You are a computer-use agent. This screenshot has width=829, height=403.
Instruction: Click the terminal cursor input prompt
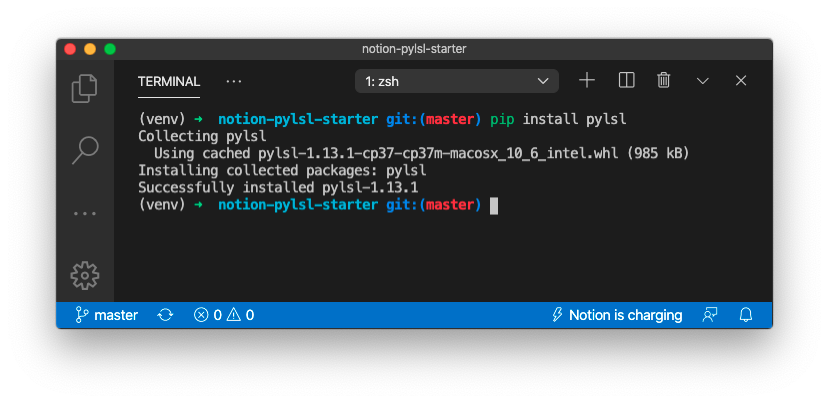pyautogui.click(x=494, y=206)
